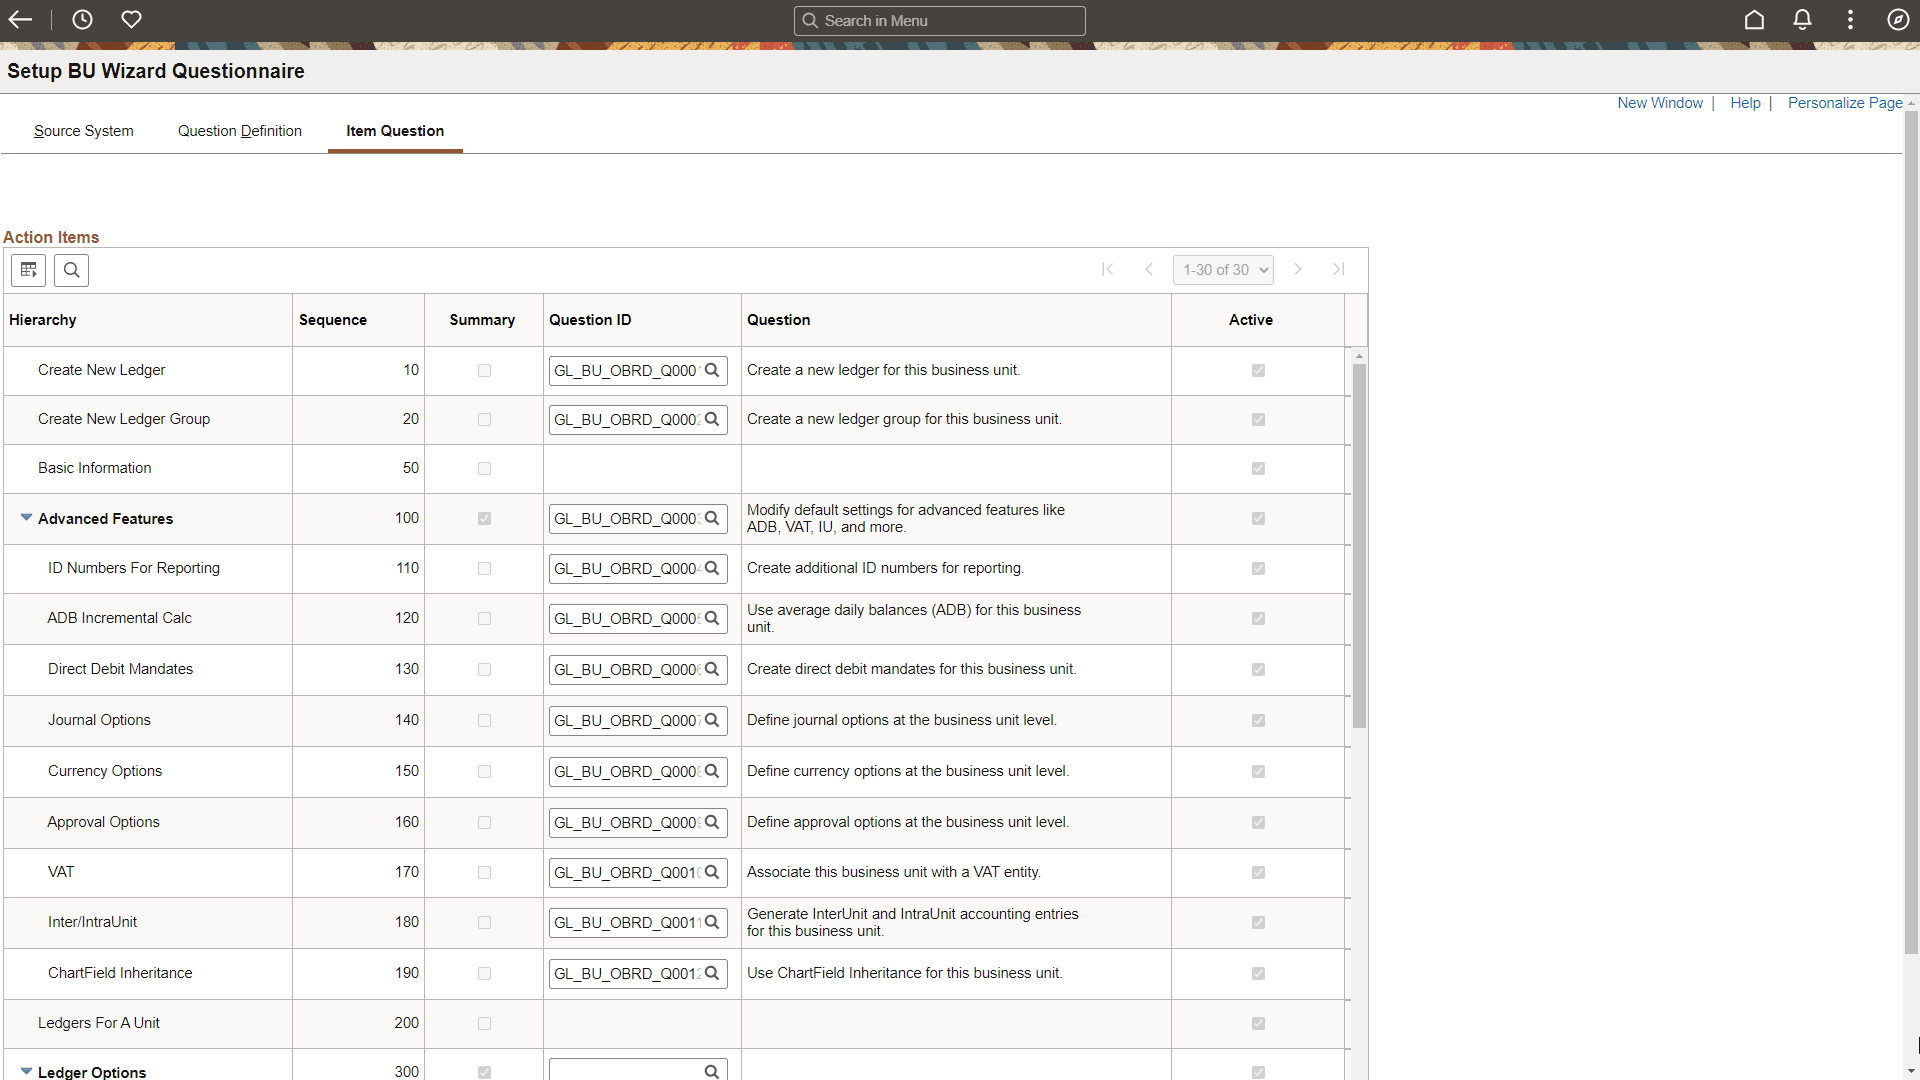Open the New Window link

pyautogui.click(x=1659, y=103)
